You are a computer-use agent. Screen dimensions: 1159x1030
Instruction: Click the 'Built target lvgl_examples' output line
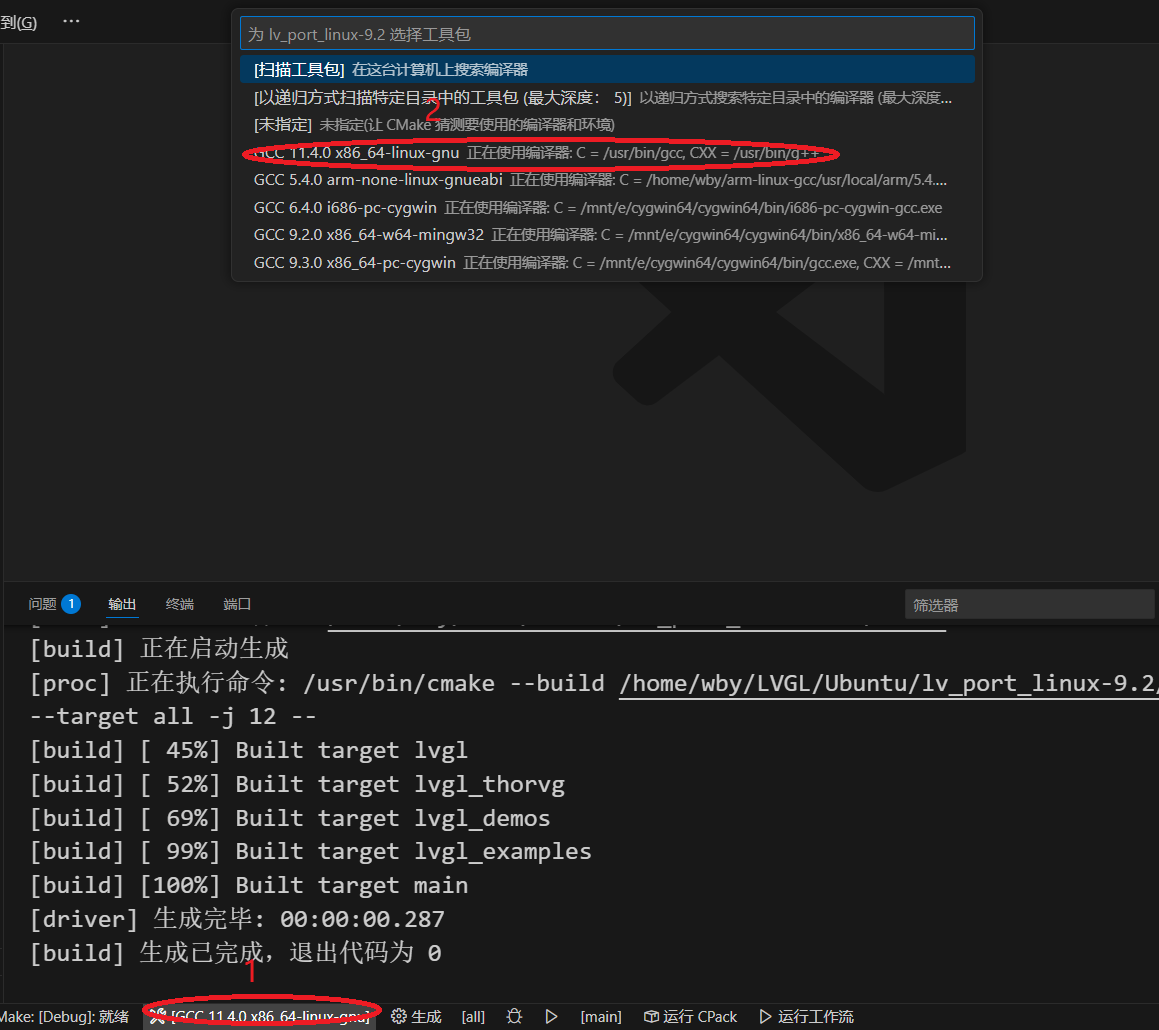pyautogui.click(x=310, y=851)
